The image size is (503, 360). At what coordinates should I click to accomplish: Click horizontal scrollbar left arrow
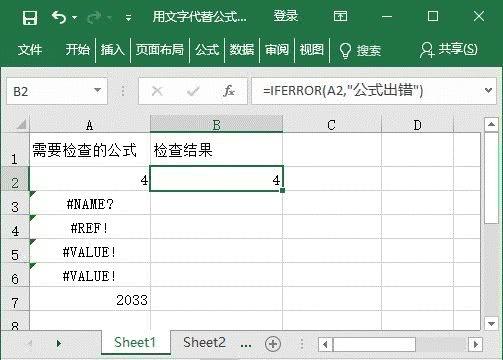point(326,344)
